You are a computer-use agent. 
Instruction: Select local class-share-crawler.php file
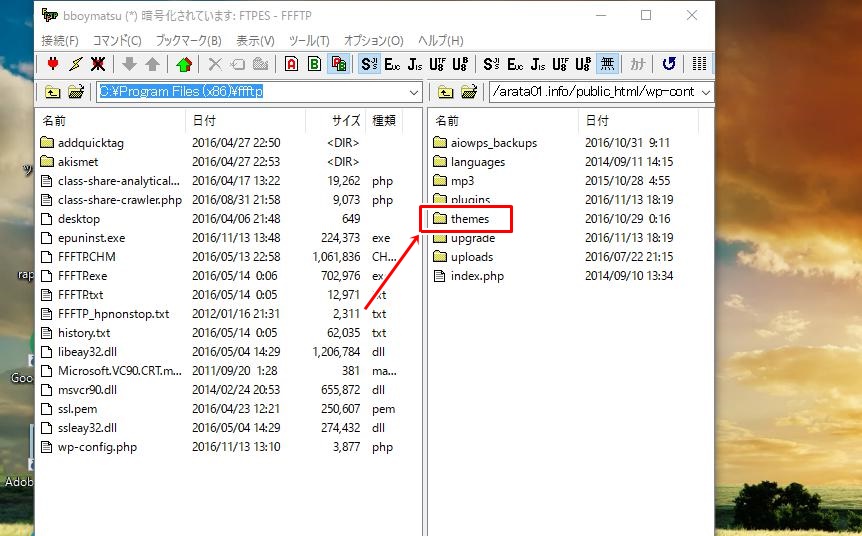(112, 200)
